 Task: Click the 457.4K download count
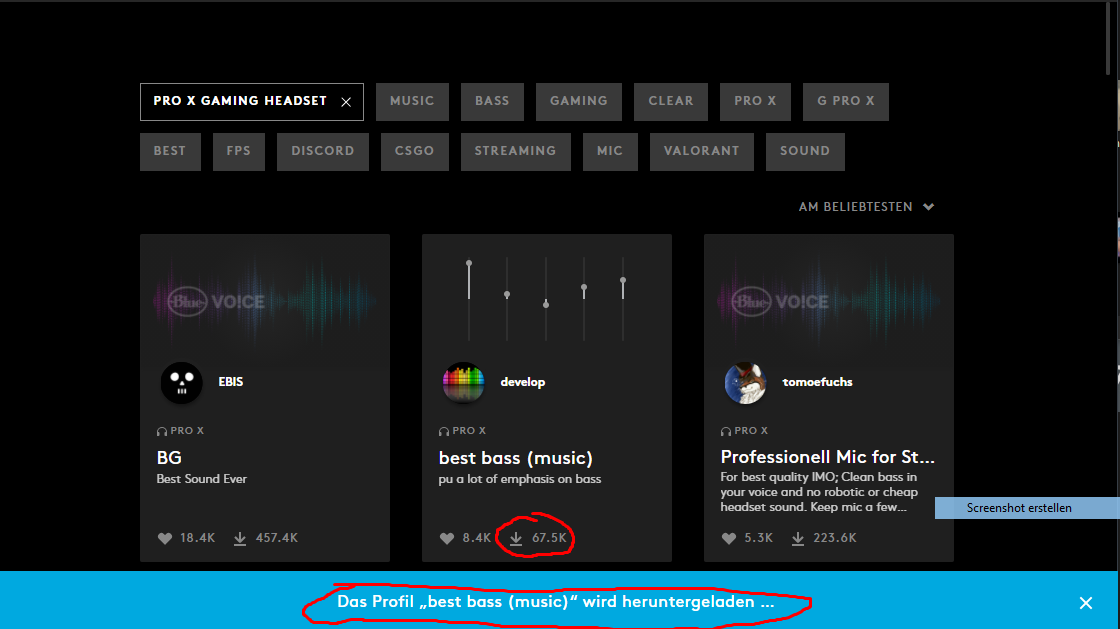(x=276, y=538)
